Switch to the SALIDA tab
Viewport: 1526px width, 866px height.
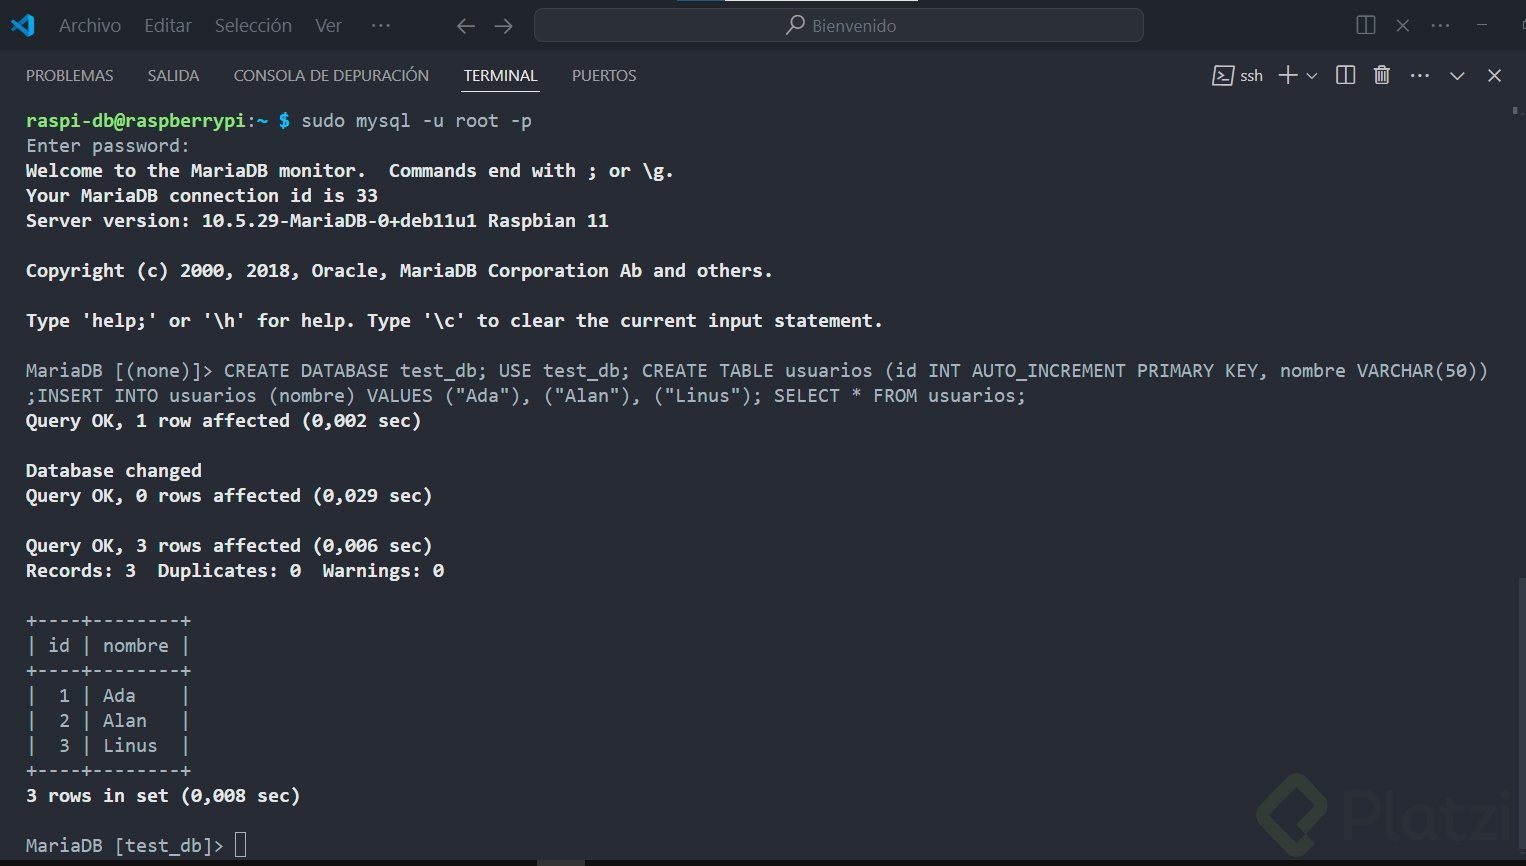click(173, 76)
